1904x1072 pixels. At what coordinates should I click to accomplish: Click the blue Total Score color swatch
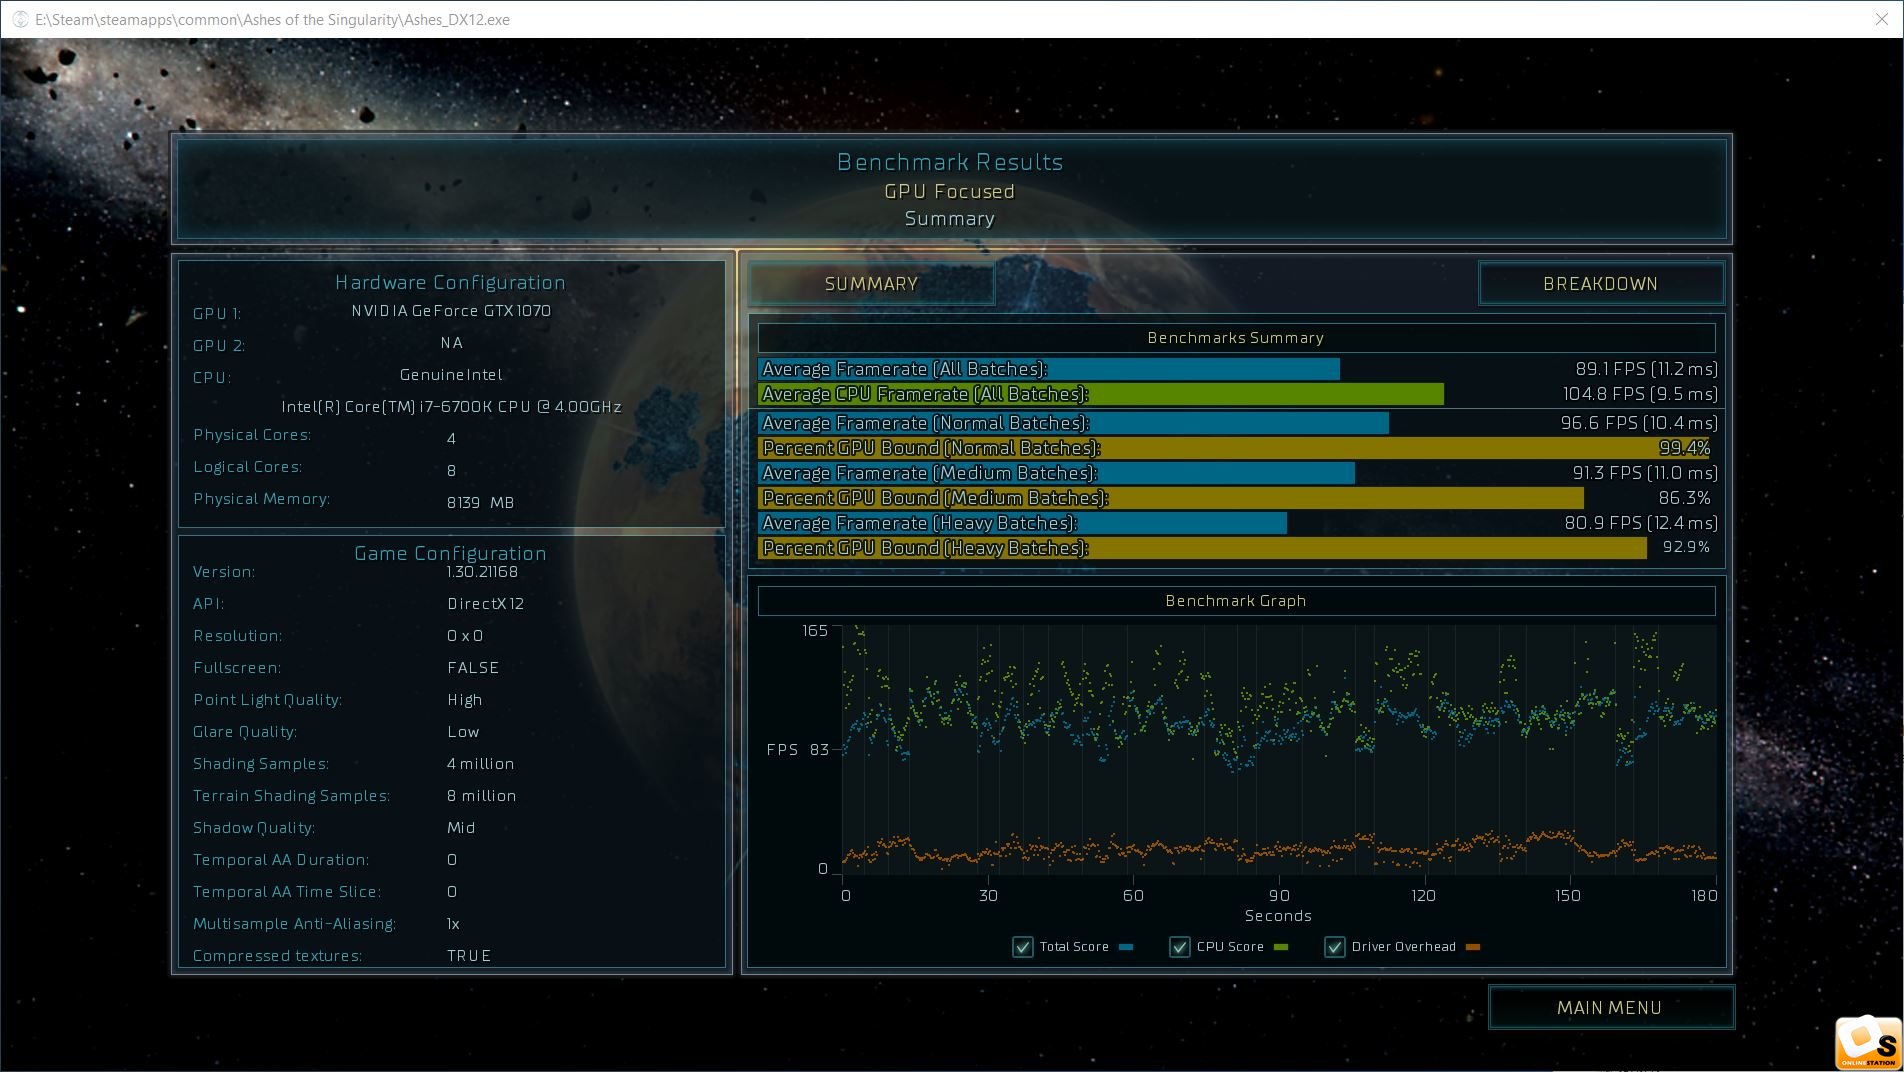pos(1126,947)
